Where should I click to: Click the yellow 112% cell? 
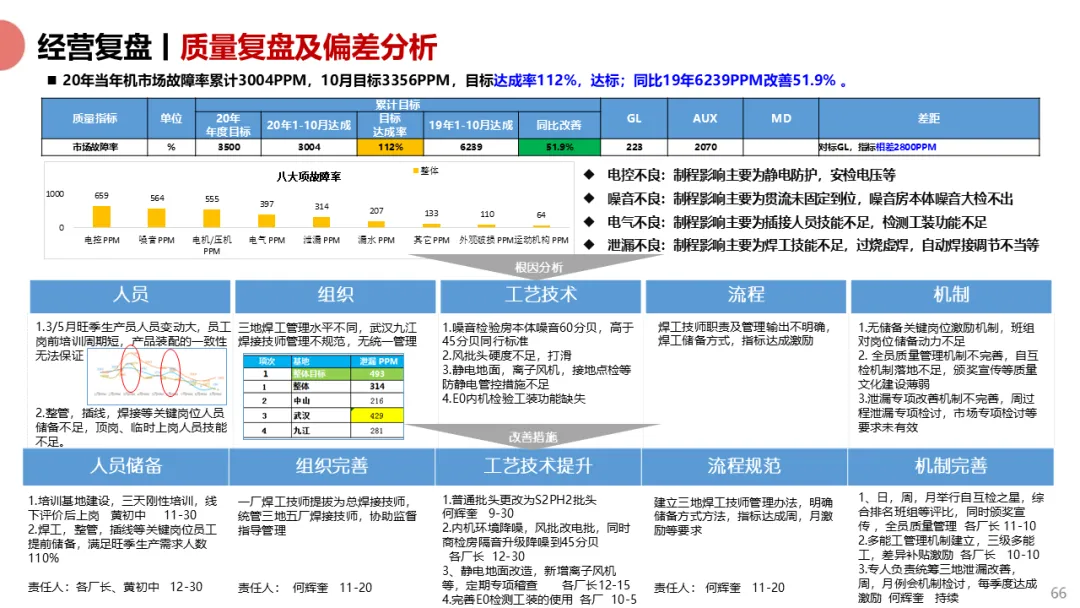click(x=390, y=147)
